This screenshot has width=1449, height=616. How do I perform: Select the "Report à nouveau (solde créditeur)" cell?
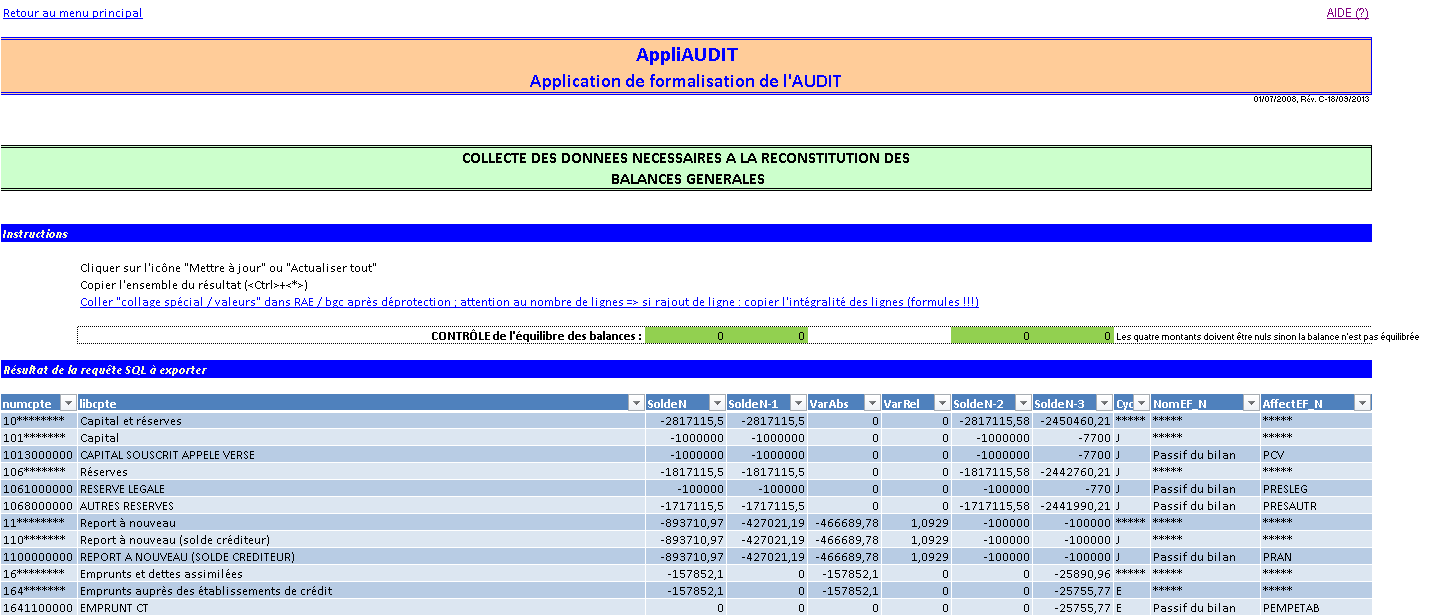click(361, 540)
